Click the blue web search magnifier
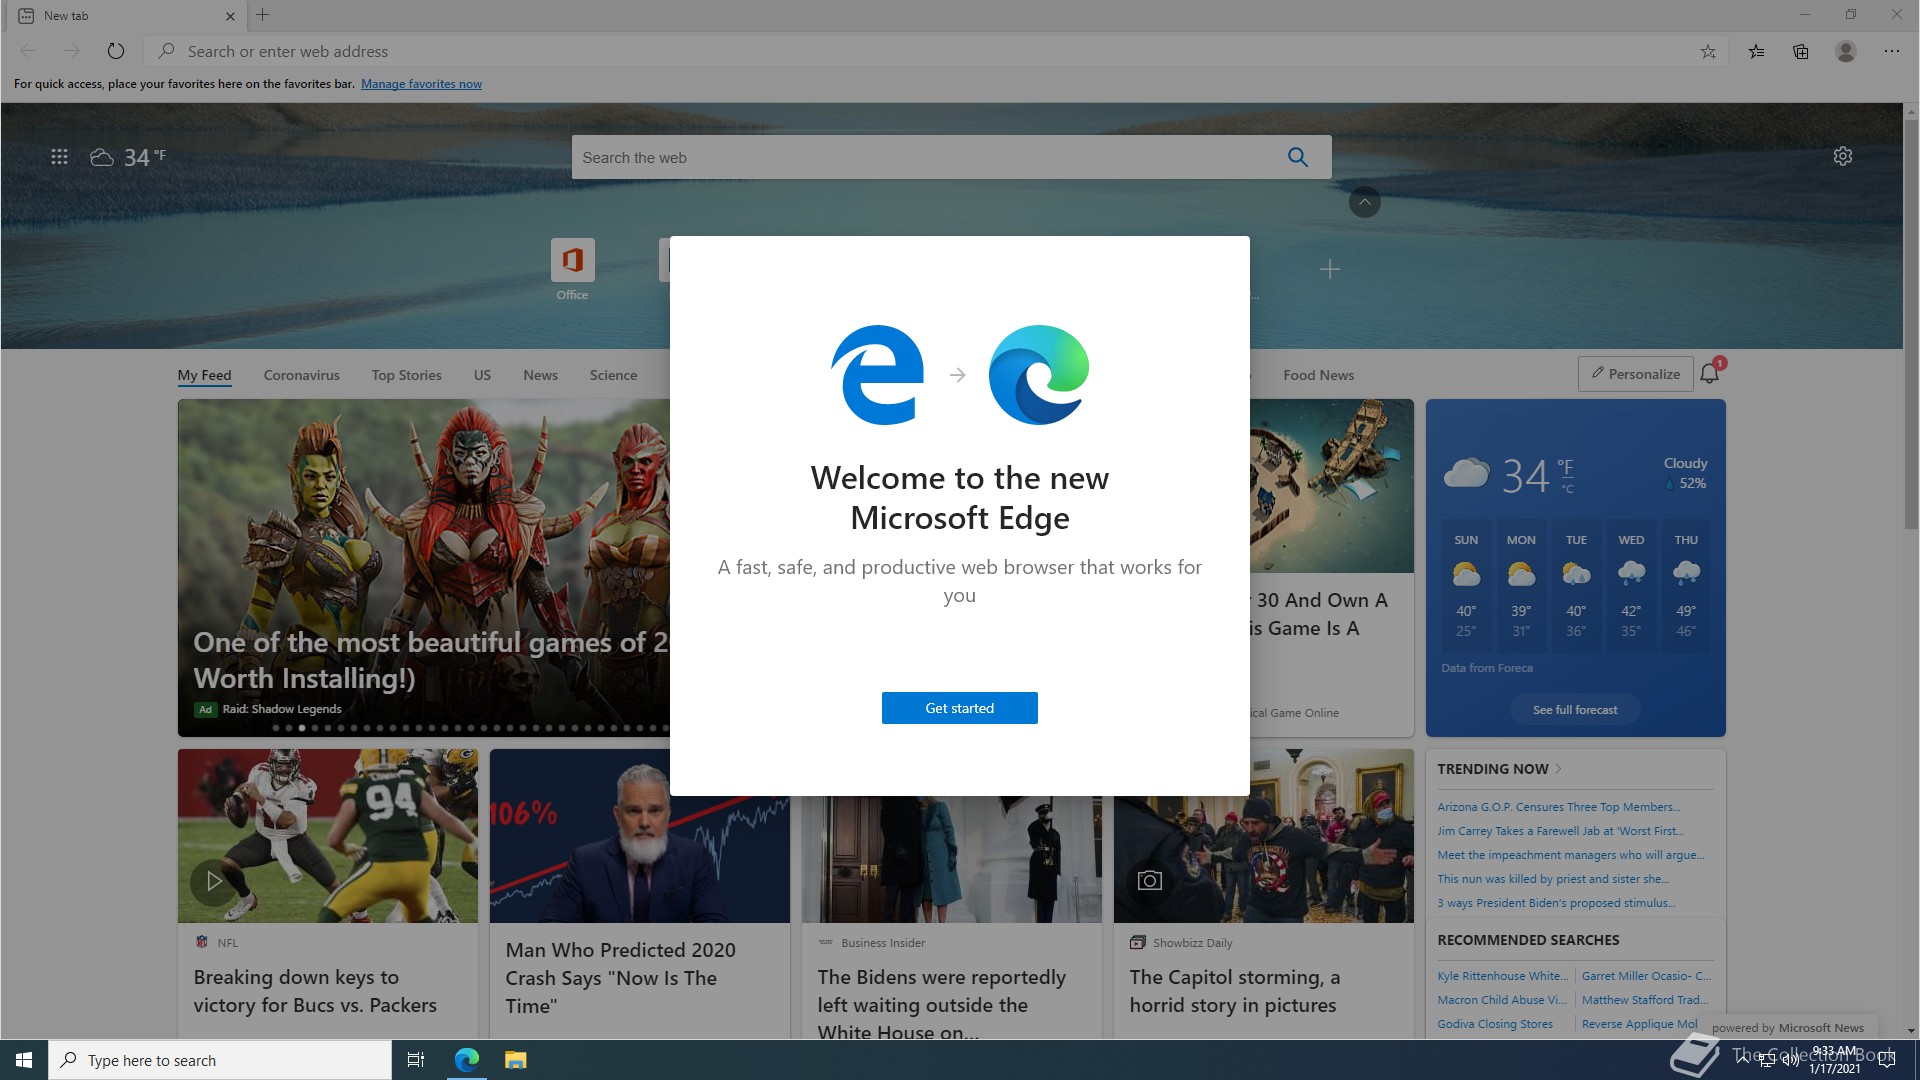 point(1297,157)
